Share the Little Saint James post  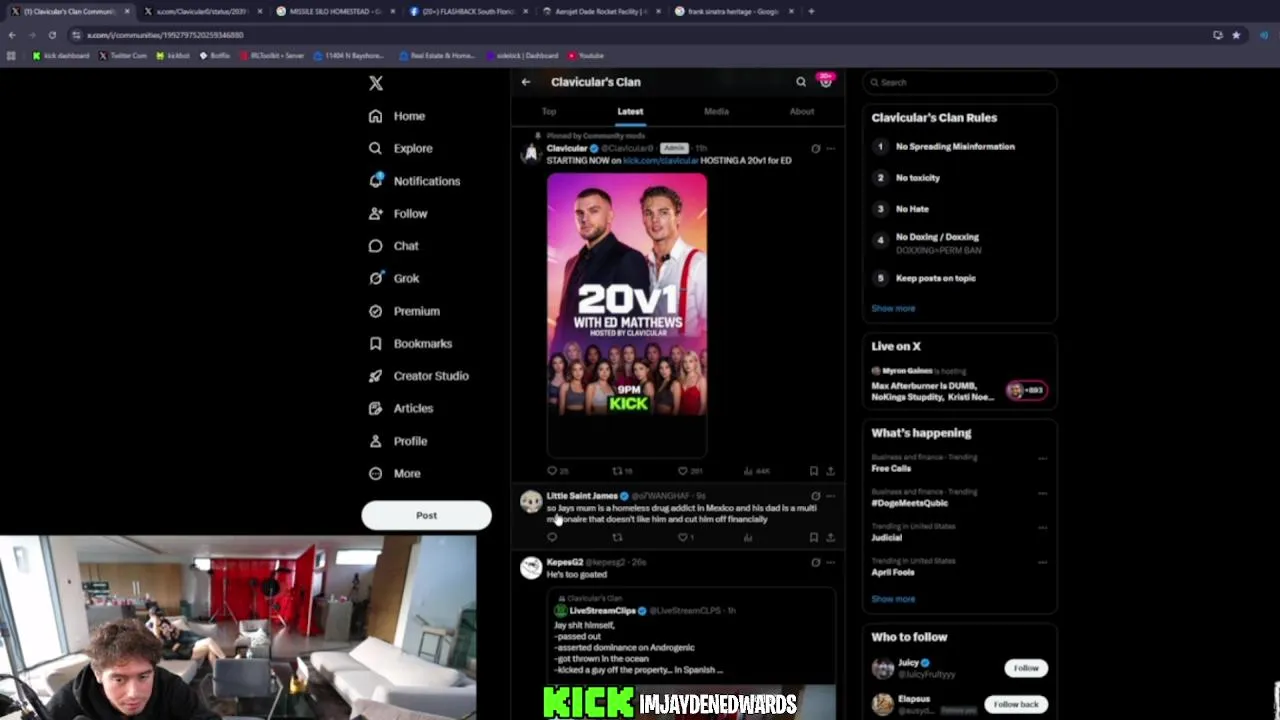(830, 537)
